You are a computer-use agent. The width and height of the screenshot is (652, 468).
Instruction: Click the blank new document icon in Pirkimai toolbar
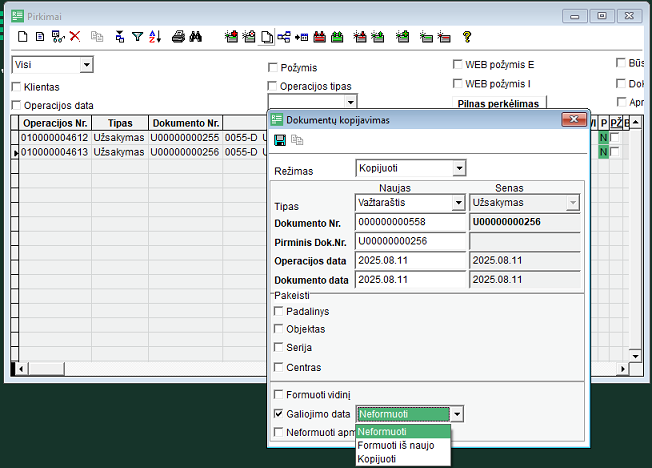coord(22,37)
